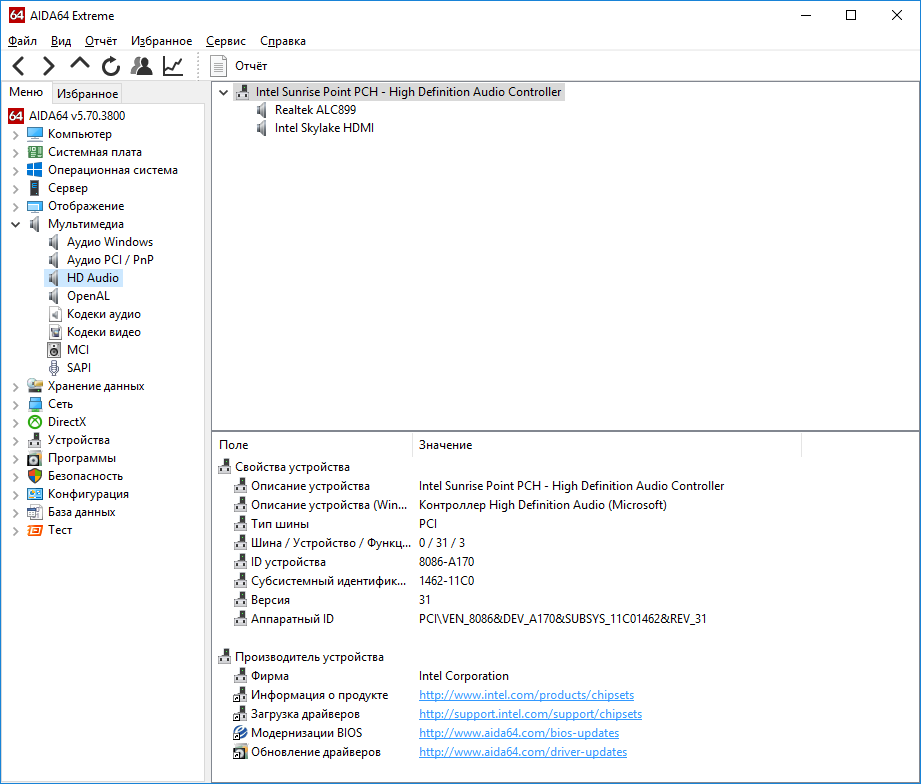Expand the Операционная система node
The height and width of the screenshot is (784, 921).
[x=15, y=170]
